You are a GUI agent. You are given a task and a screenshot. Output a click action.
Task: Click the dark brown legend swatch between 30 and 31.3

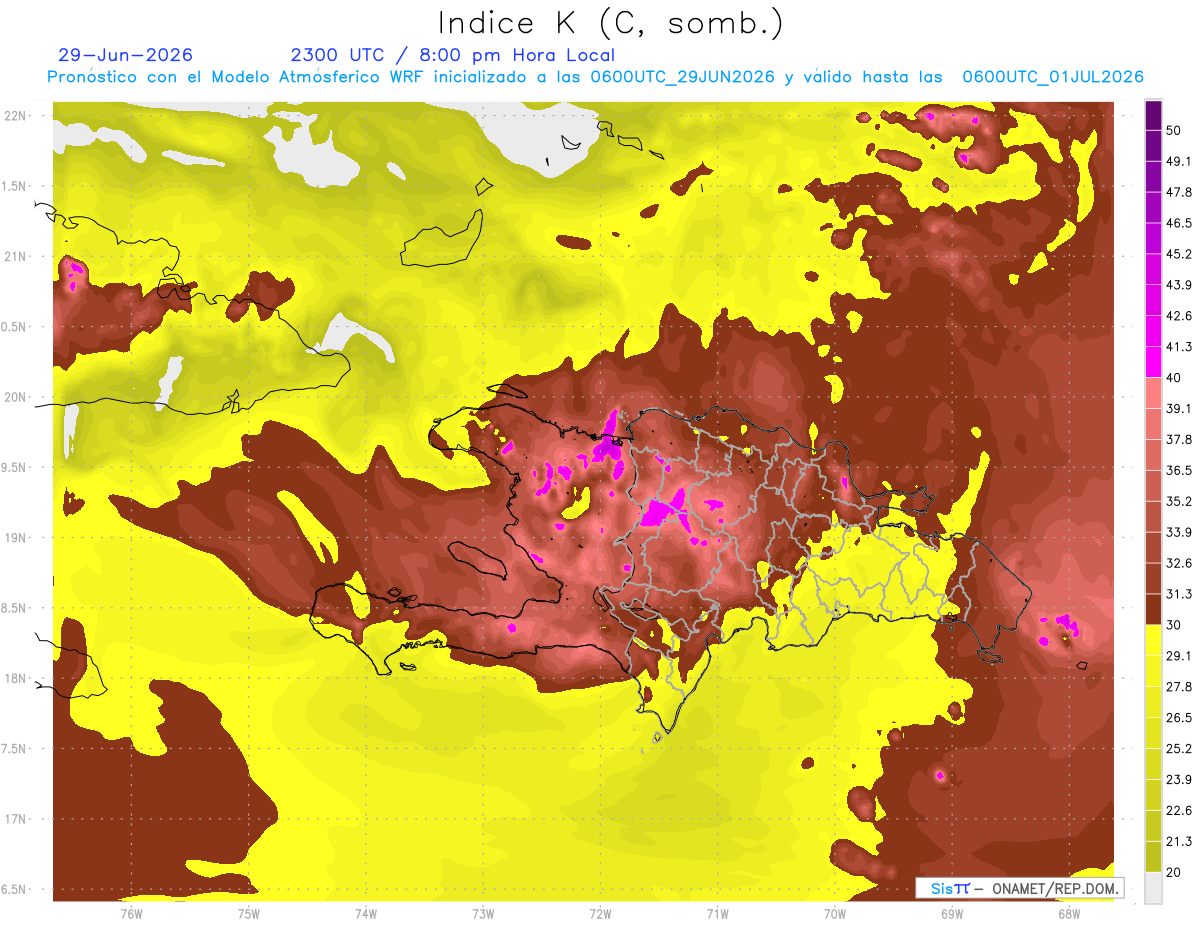(x=1153, y=609)
